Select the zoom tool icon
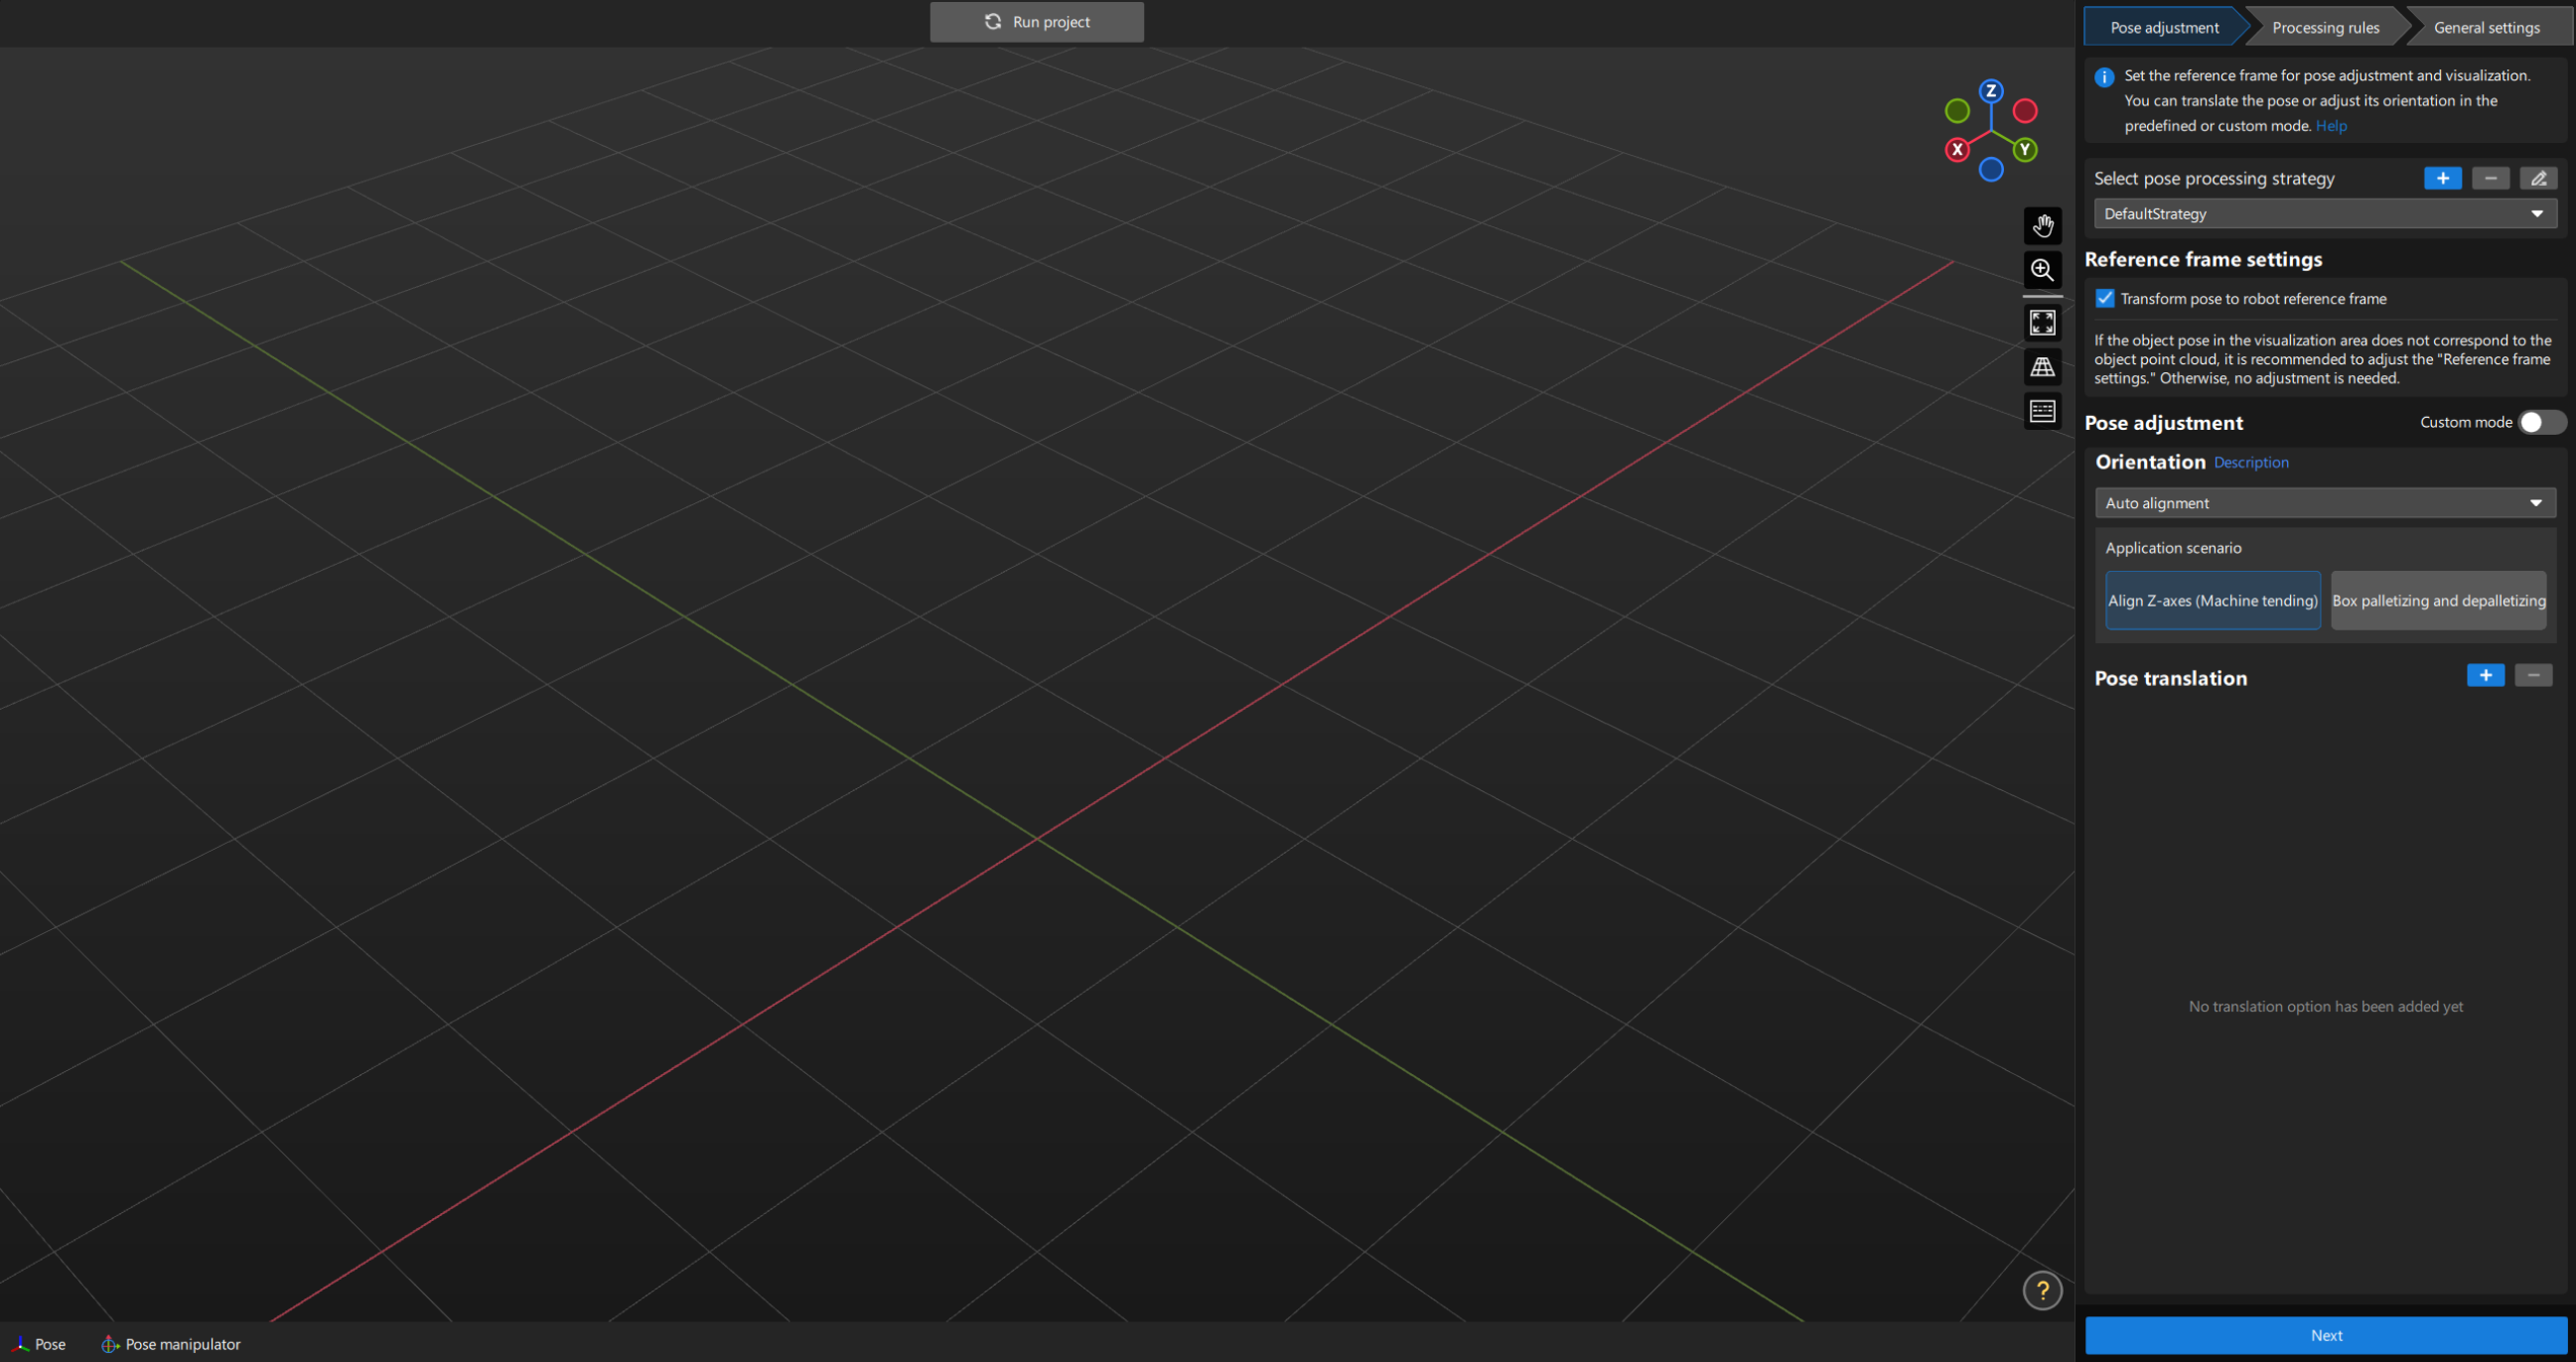Image resolution: width=2576 pixels, height=1362 pixels. (x=2043, y=272)
